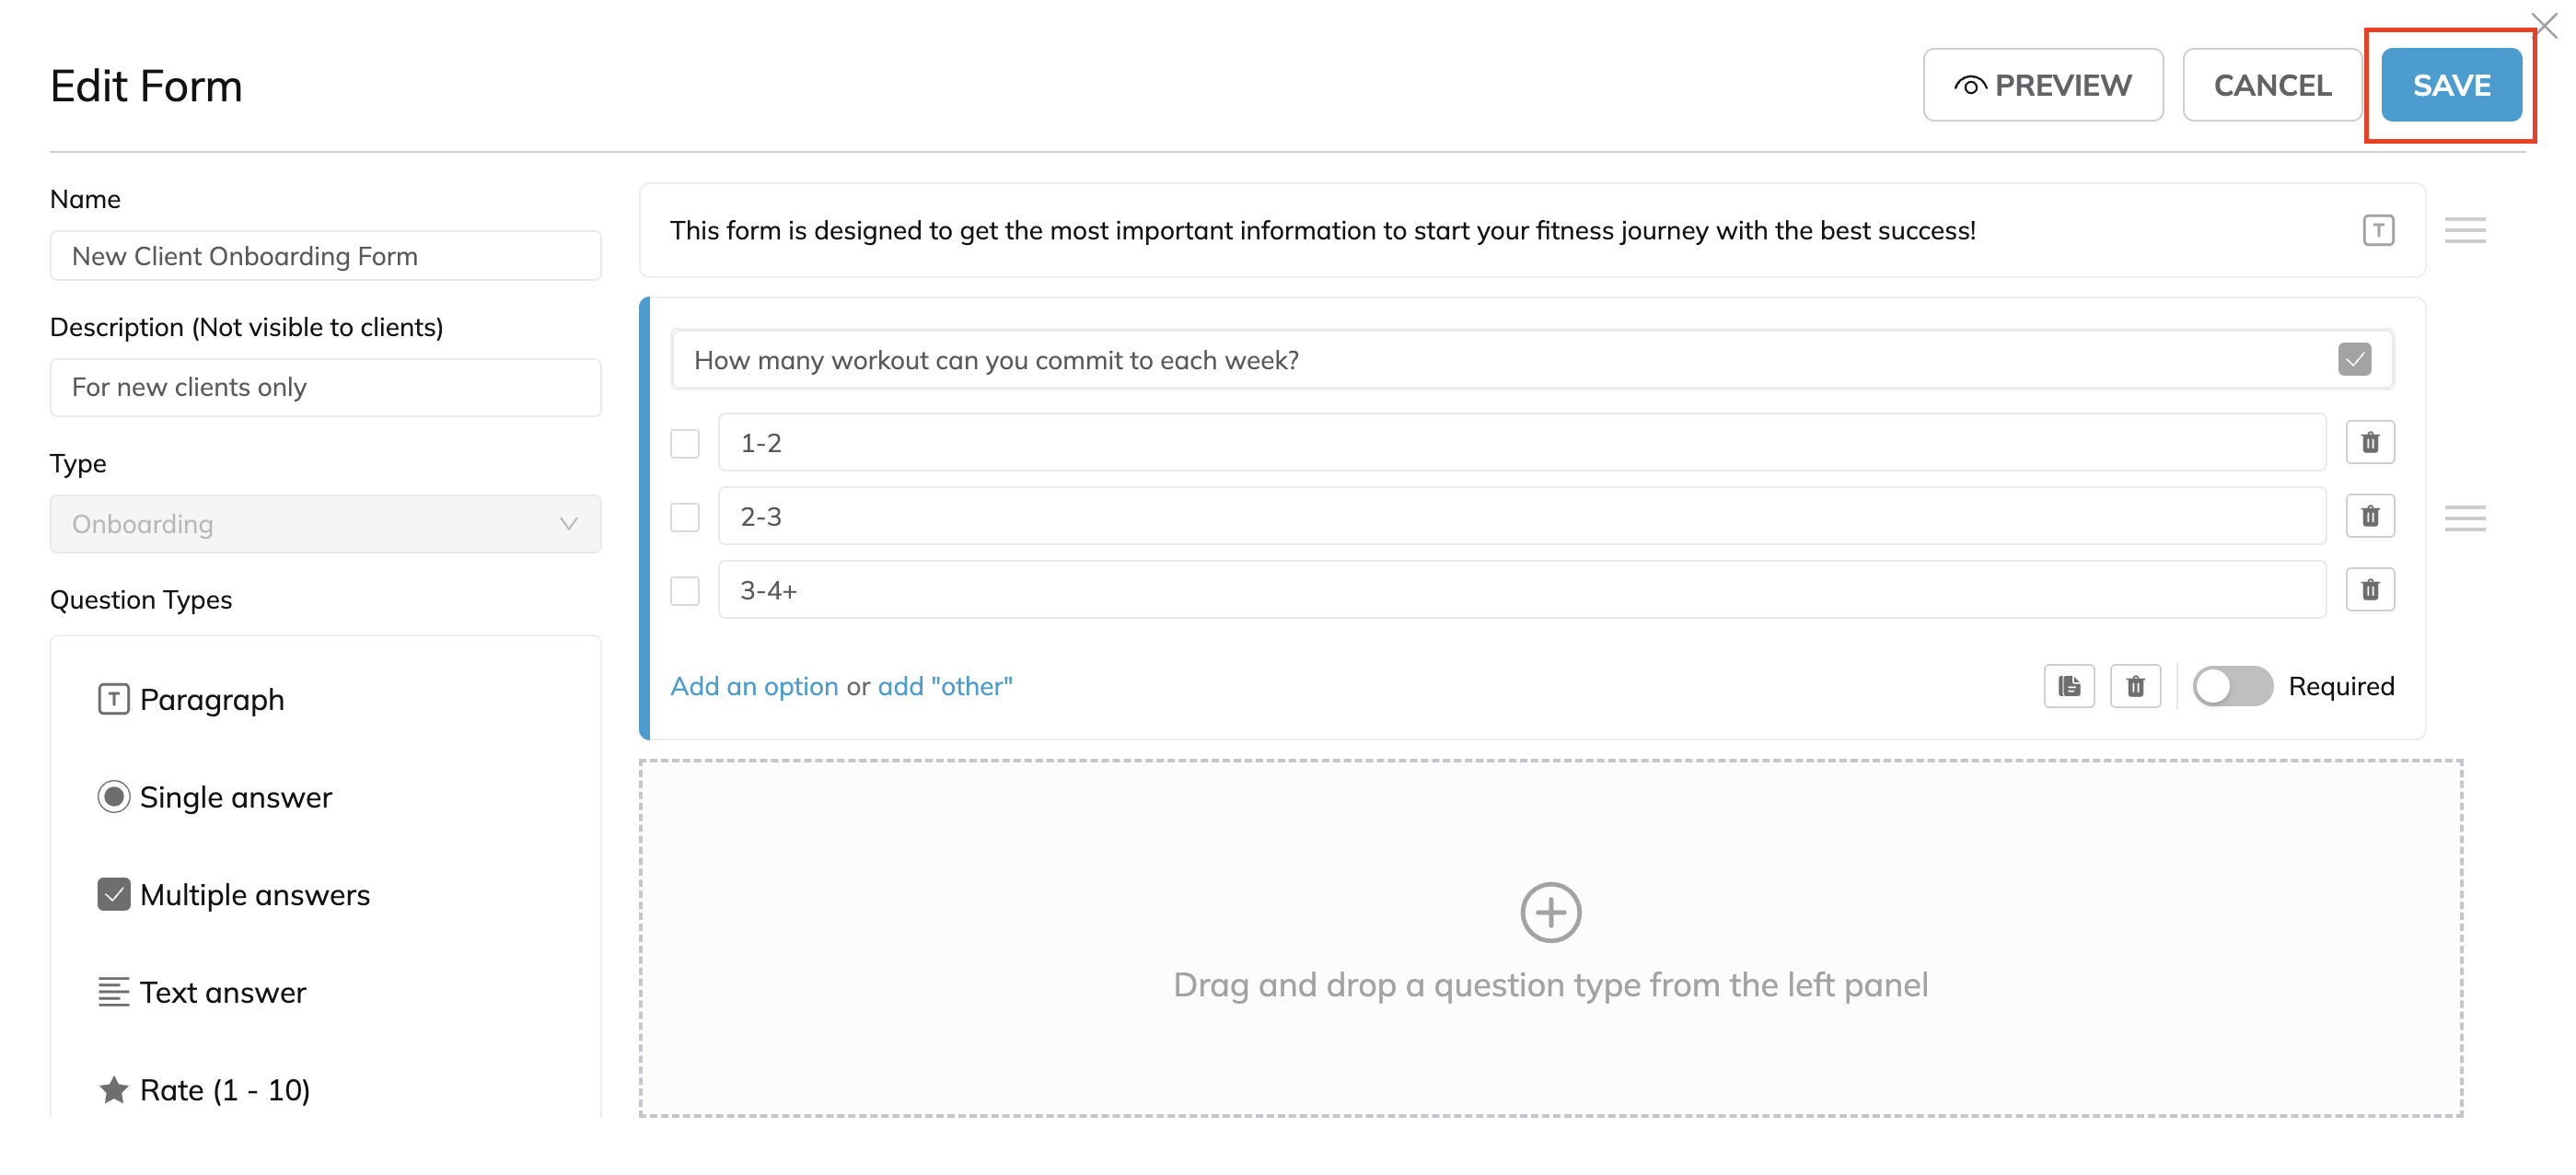Delete the entire workout question
Image resolution: width=2576 pixels, height=1175 pixels.
pyautogui.click(x=2135, y=686)
